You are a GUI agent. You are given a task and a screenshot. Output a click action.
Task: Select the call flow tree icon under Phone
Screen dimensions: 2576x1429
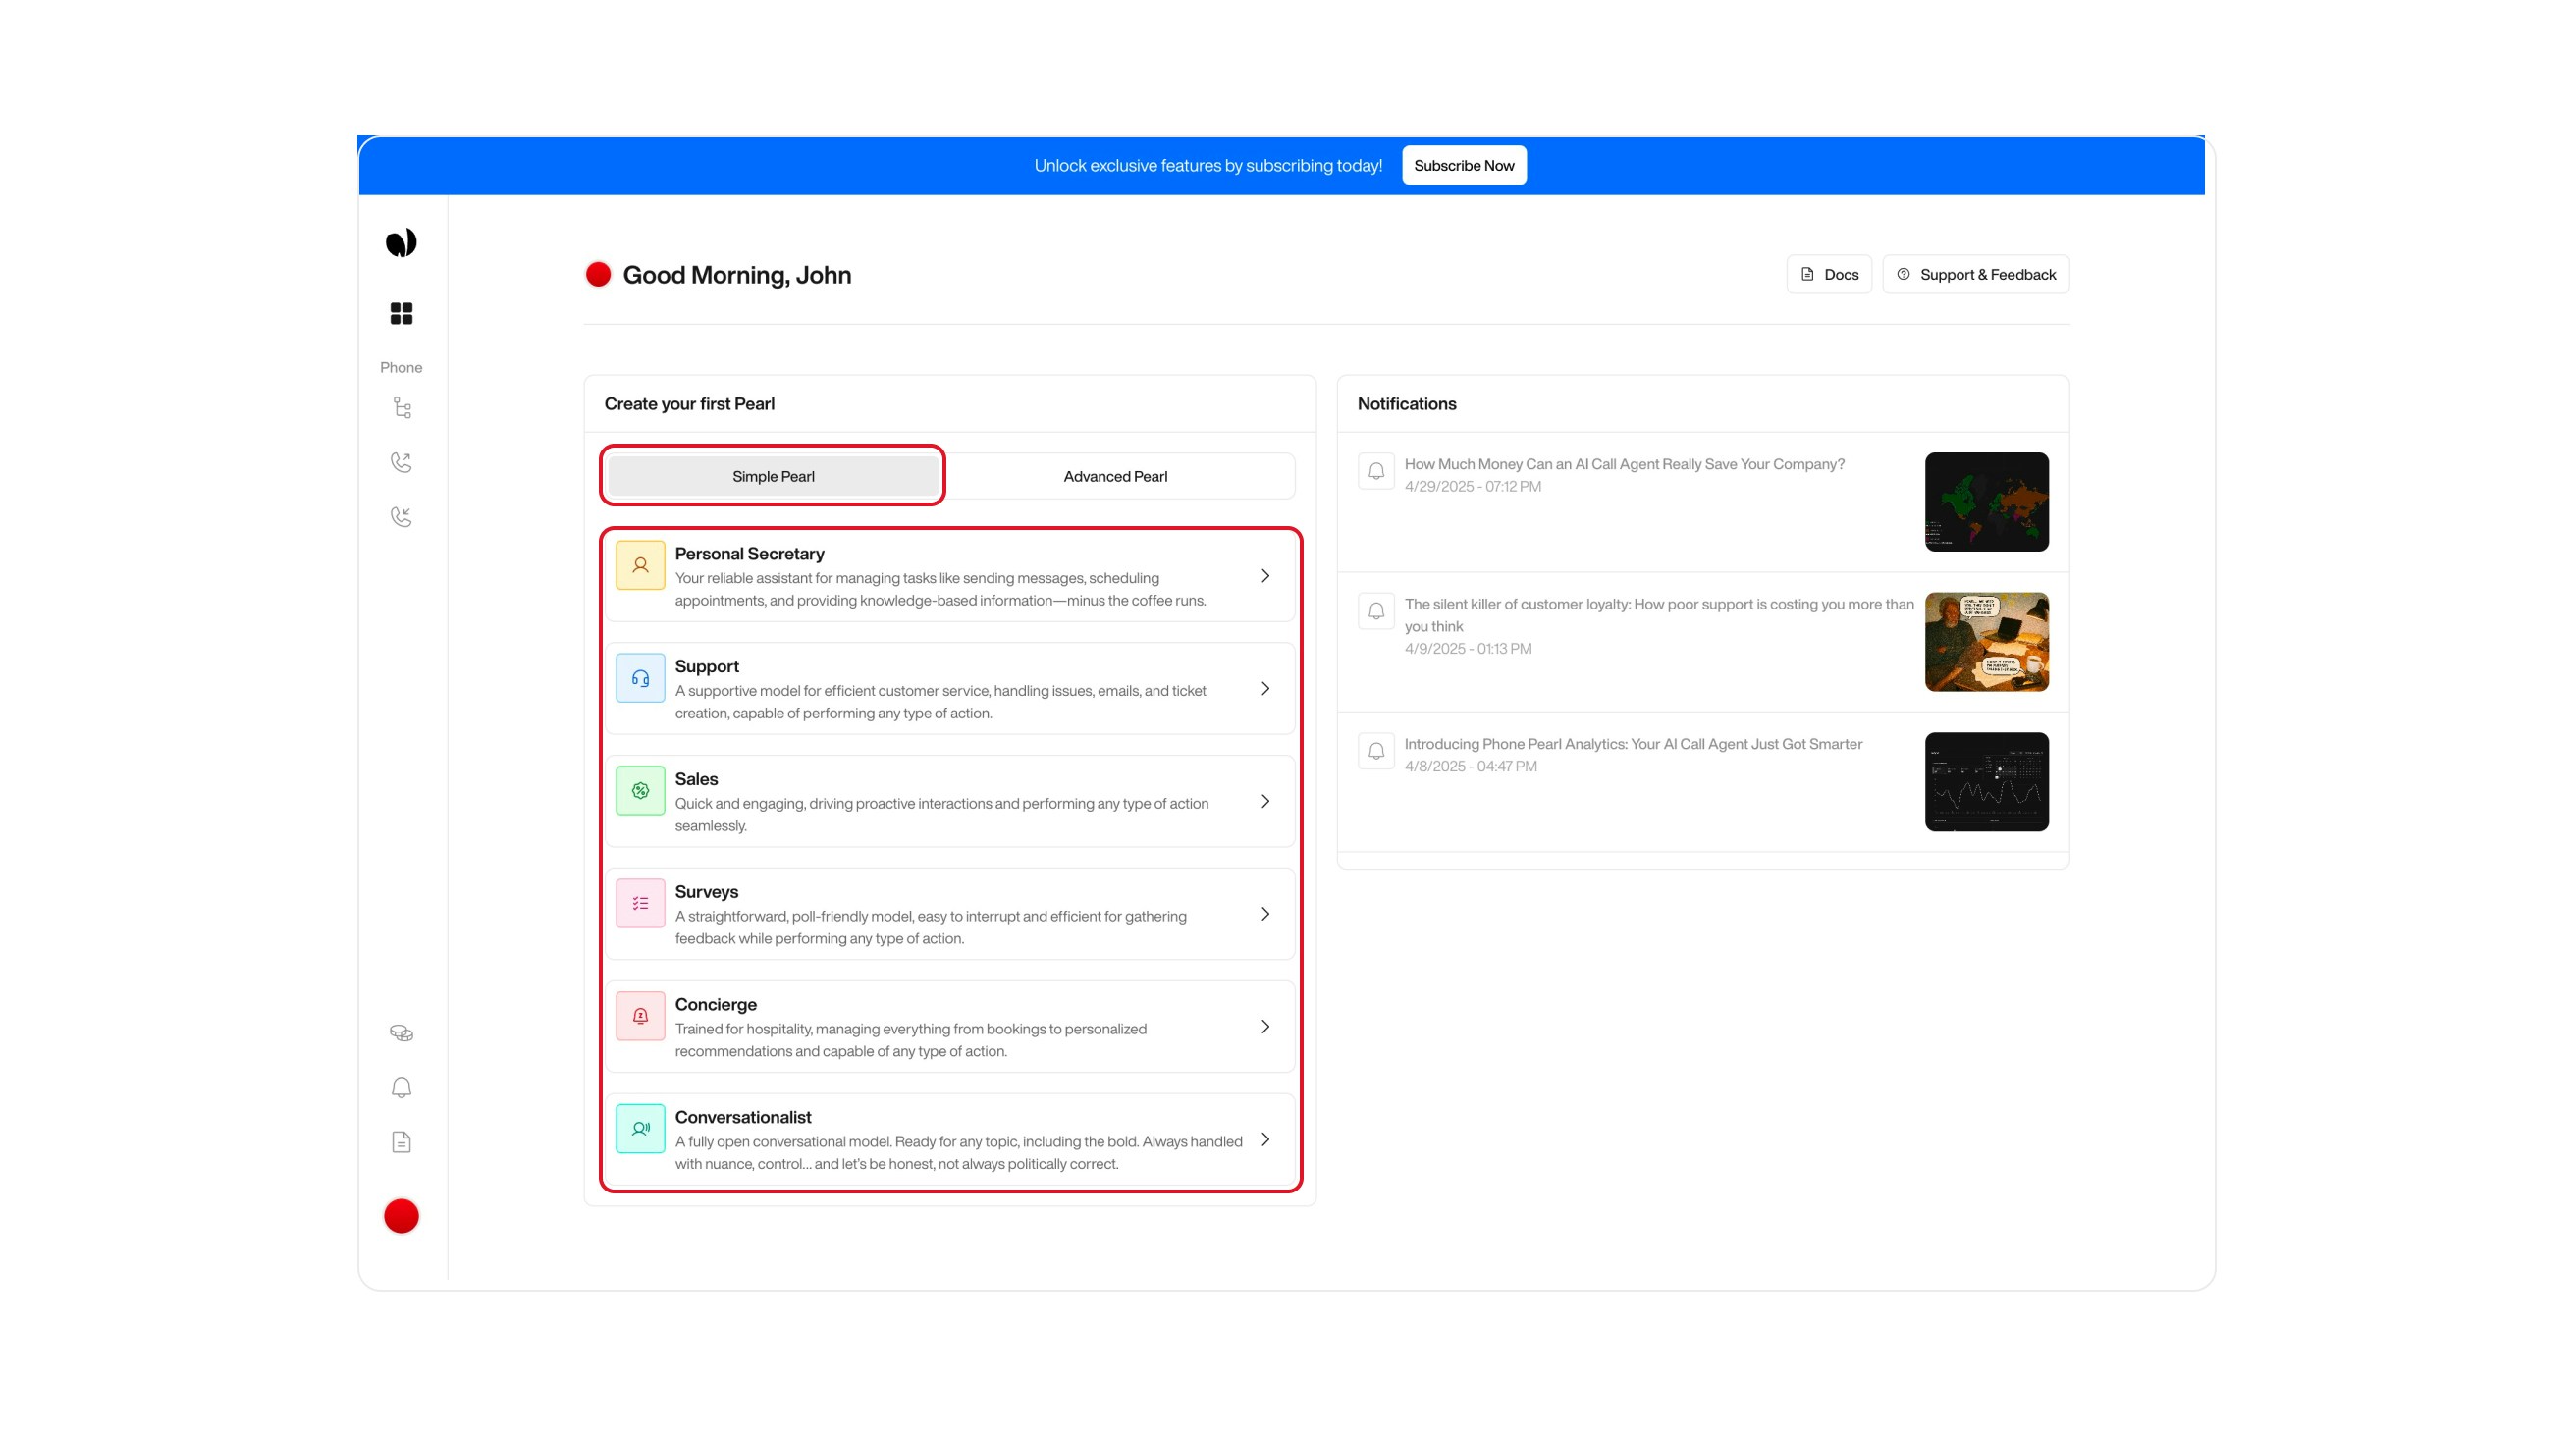(x=401, y=408)
